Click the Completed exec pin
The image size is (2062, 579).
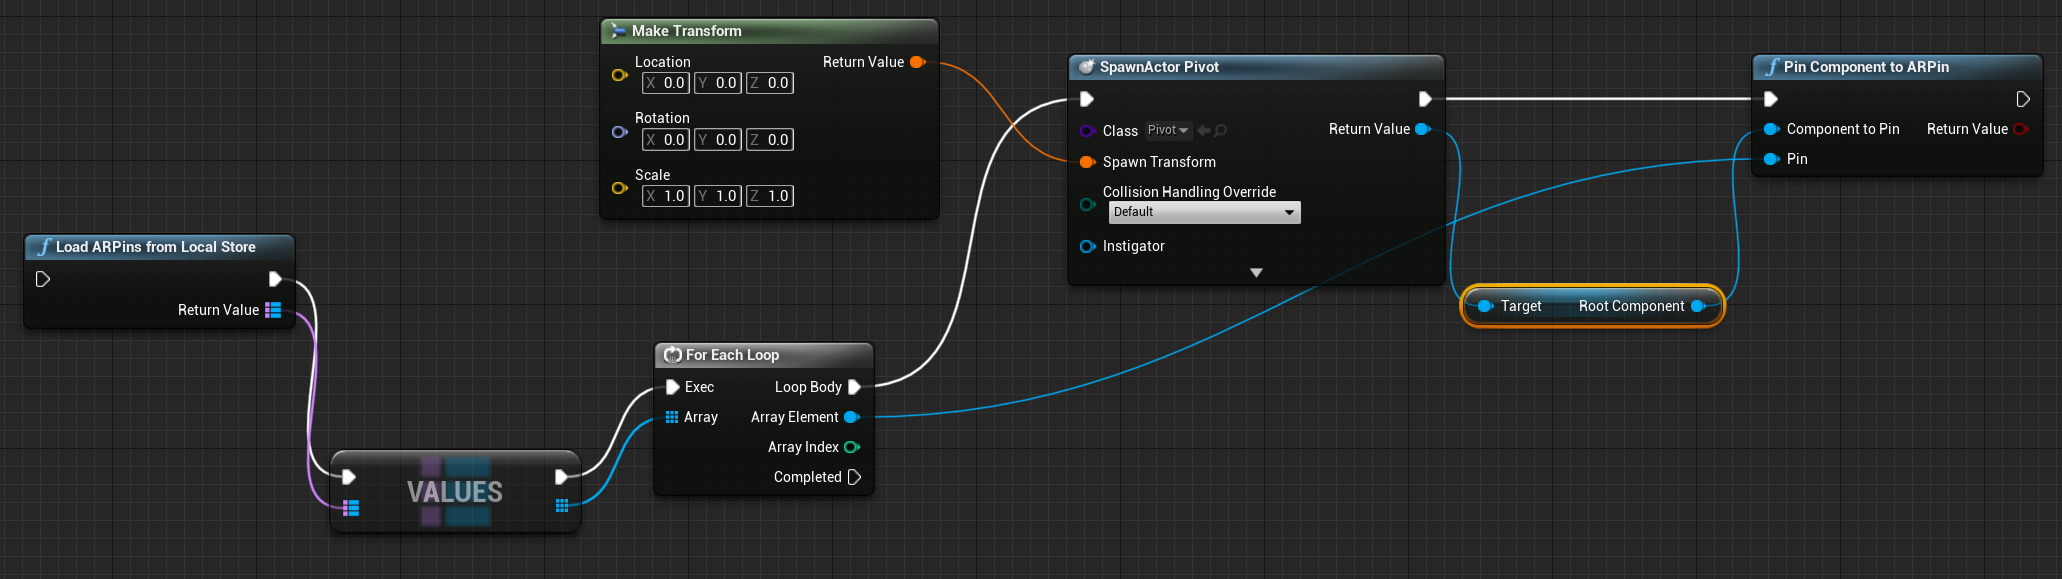pos(854,477)
